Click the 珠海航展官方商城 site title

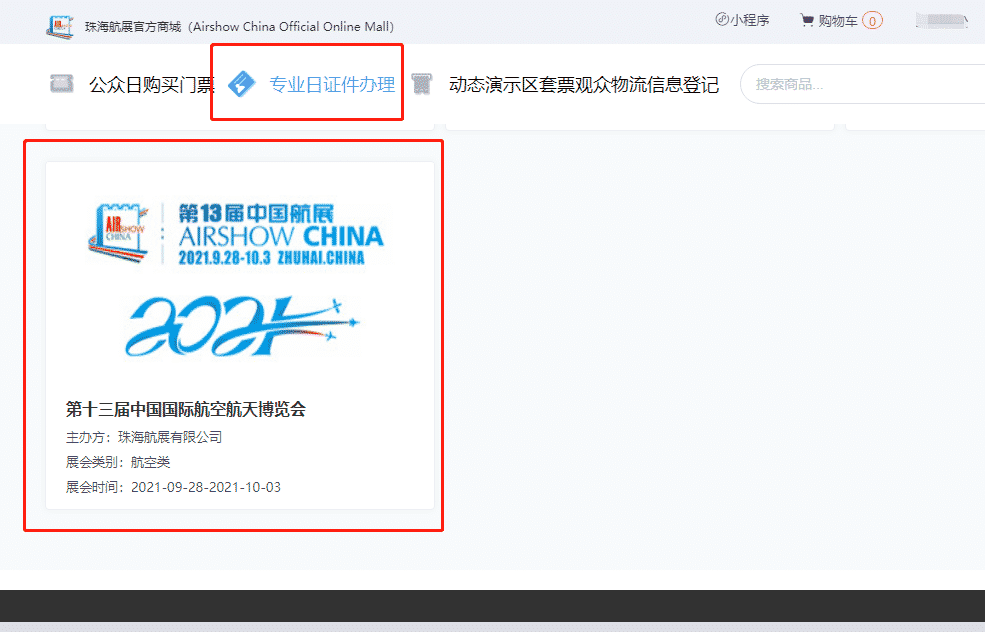point(239,26)
